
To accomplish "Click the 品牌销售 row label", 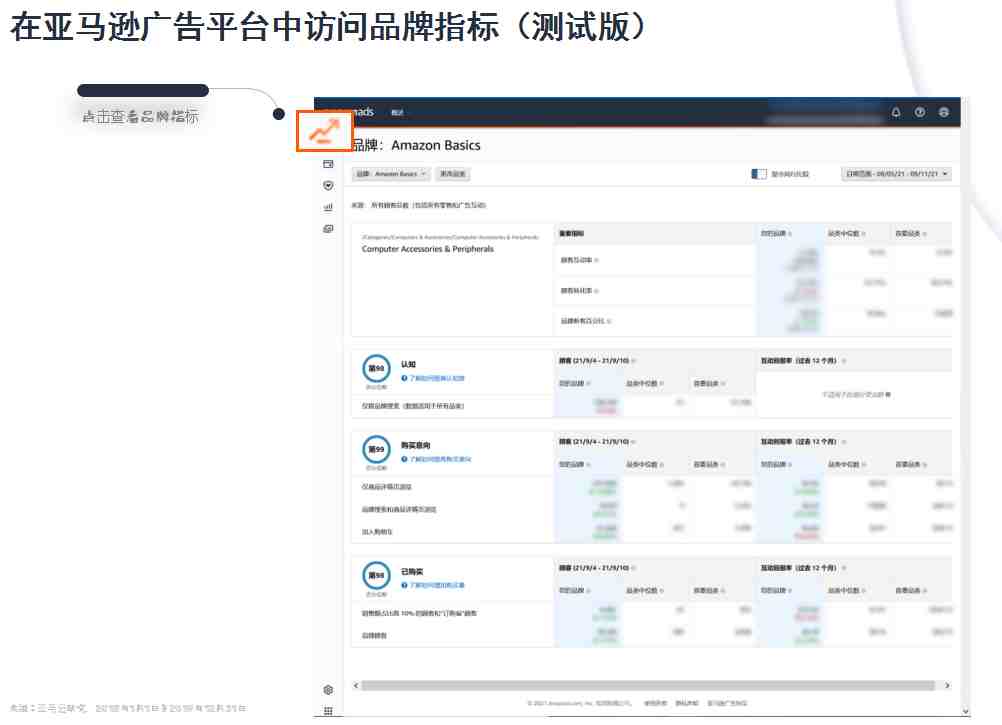I will (x=374, y=636).
